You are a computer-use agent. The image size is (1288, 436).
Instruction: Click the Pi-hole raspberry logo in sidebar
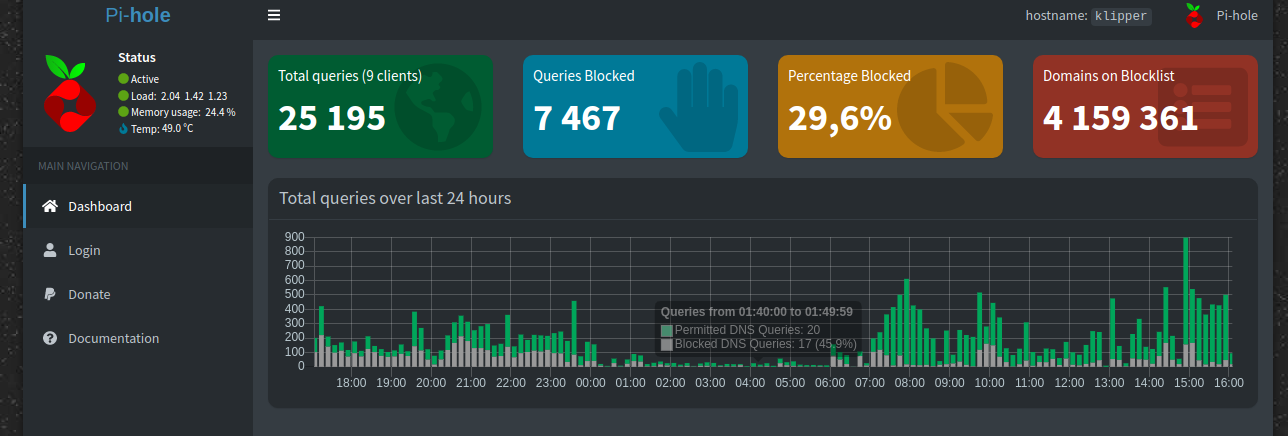(69, 94)
